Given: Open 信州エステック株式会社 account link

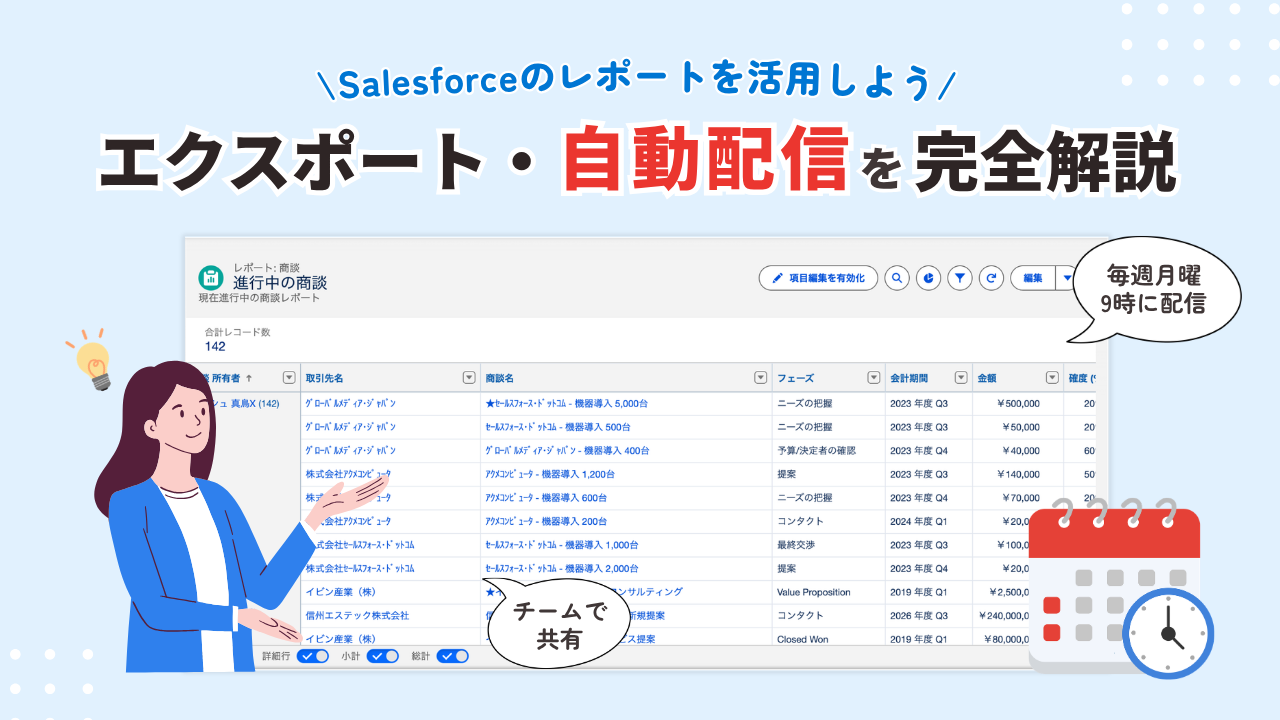Looking at the screenshot, I should [357, 616].
